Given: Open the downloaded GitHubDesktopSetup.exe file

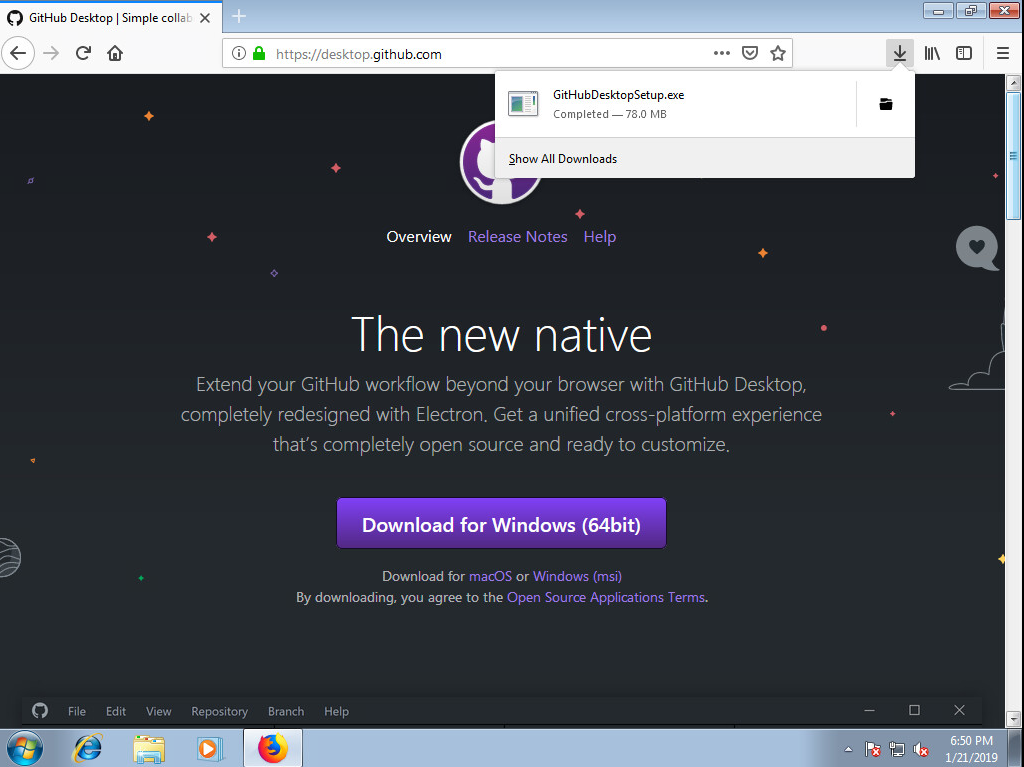Looking at the screenshot, I should click(x=675, y=105).
